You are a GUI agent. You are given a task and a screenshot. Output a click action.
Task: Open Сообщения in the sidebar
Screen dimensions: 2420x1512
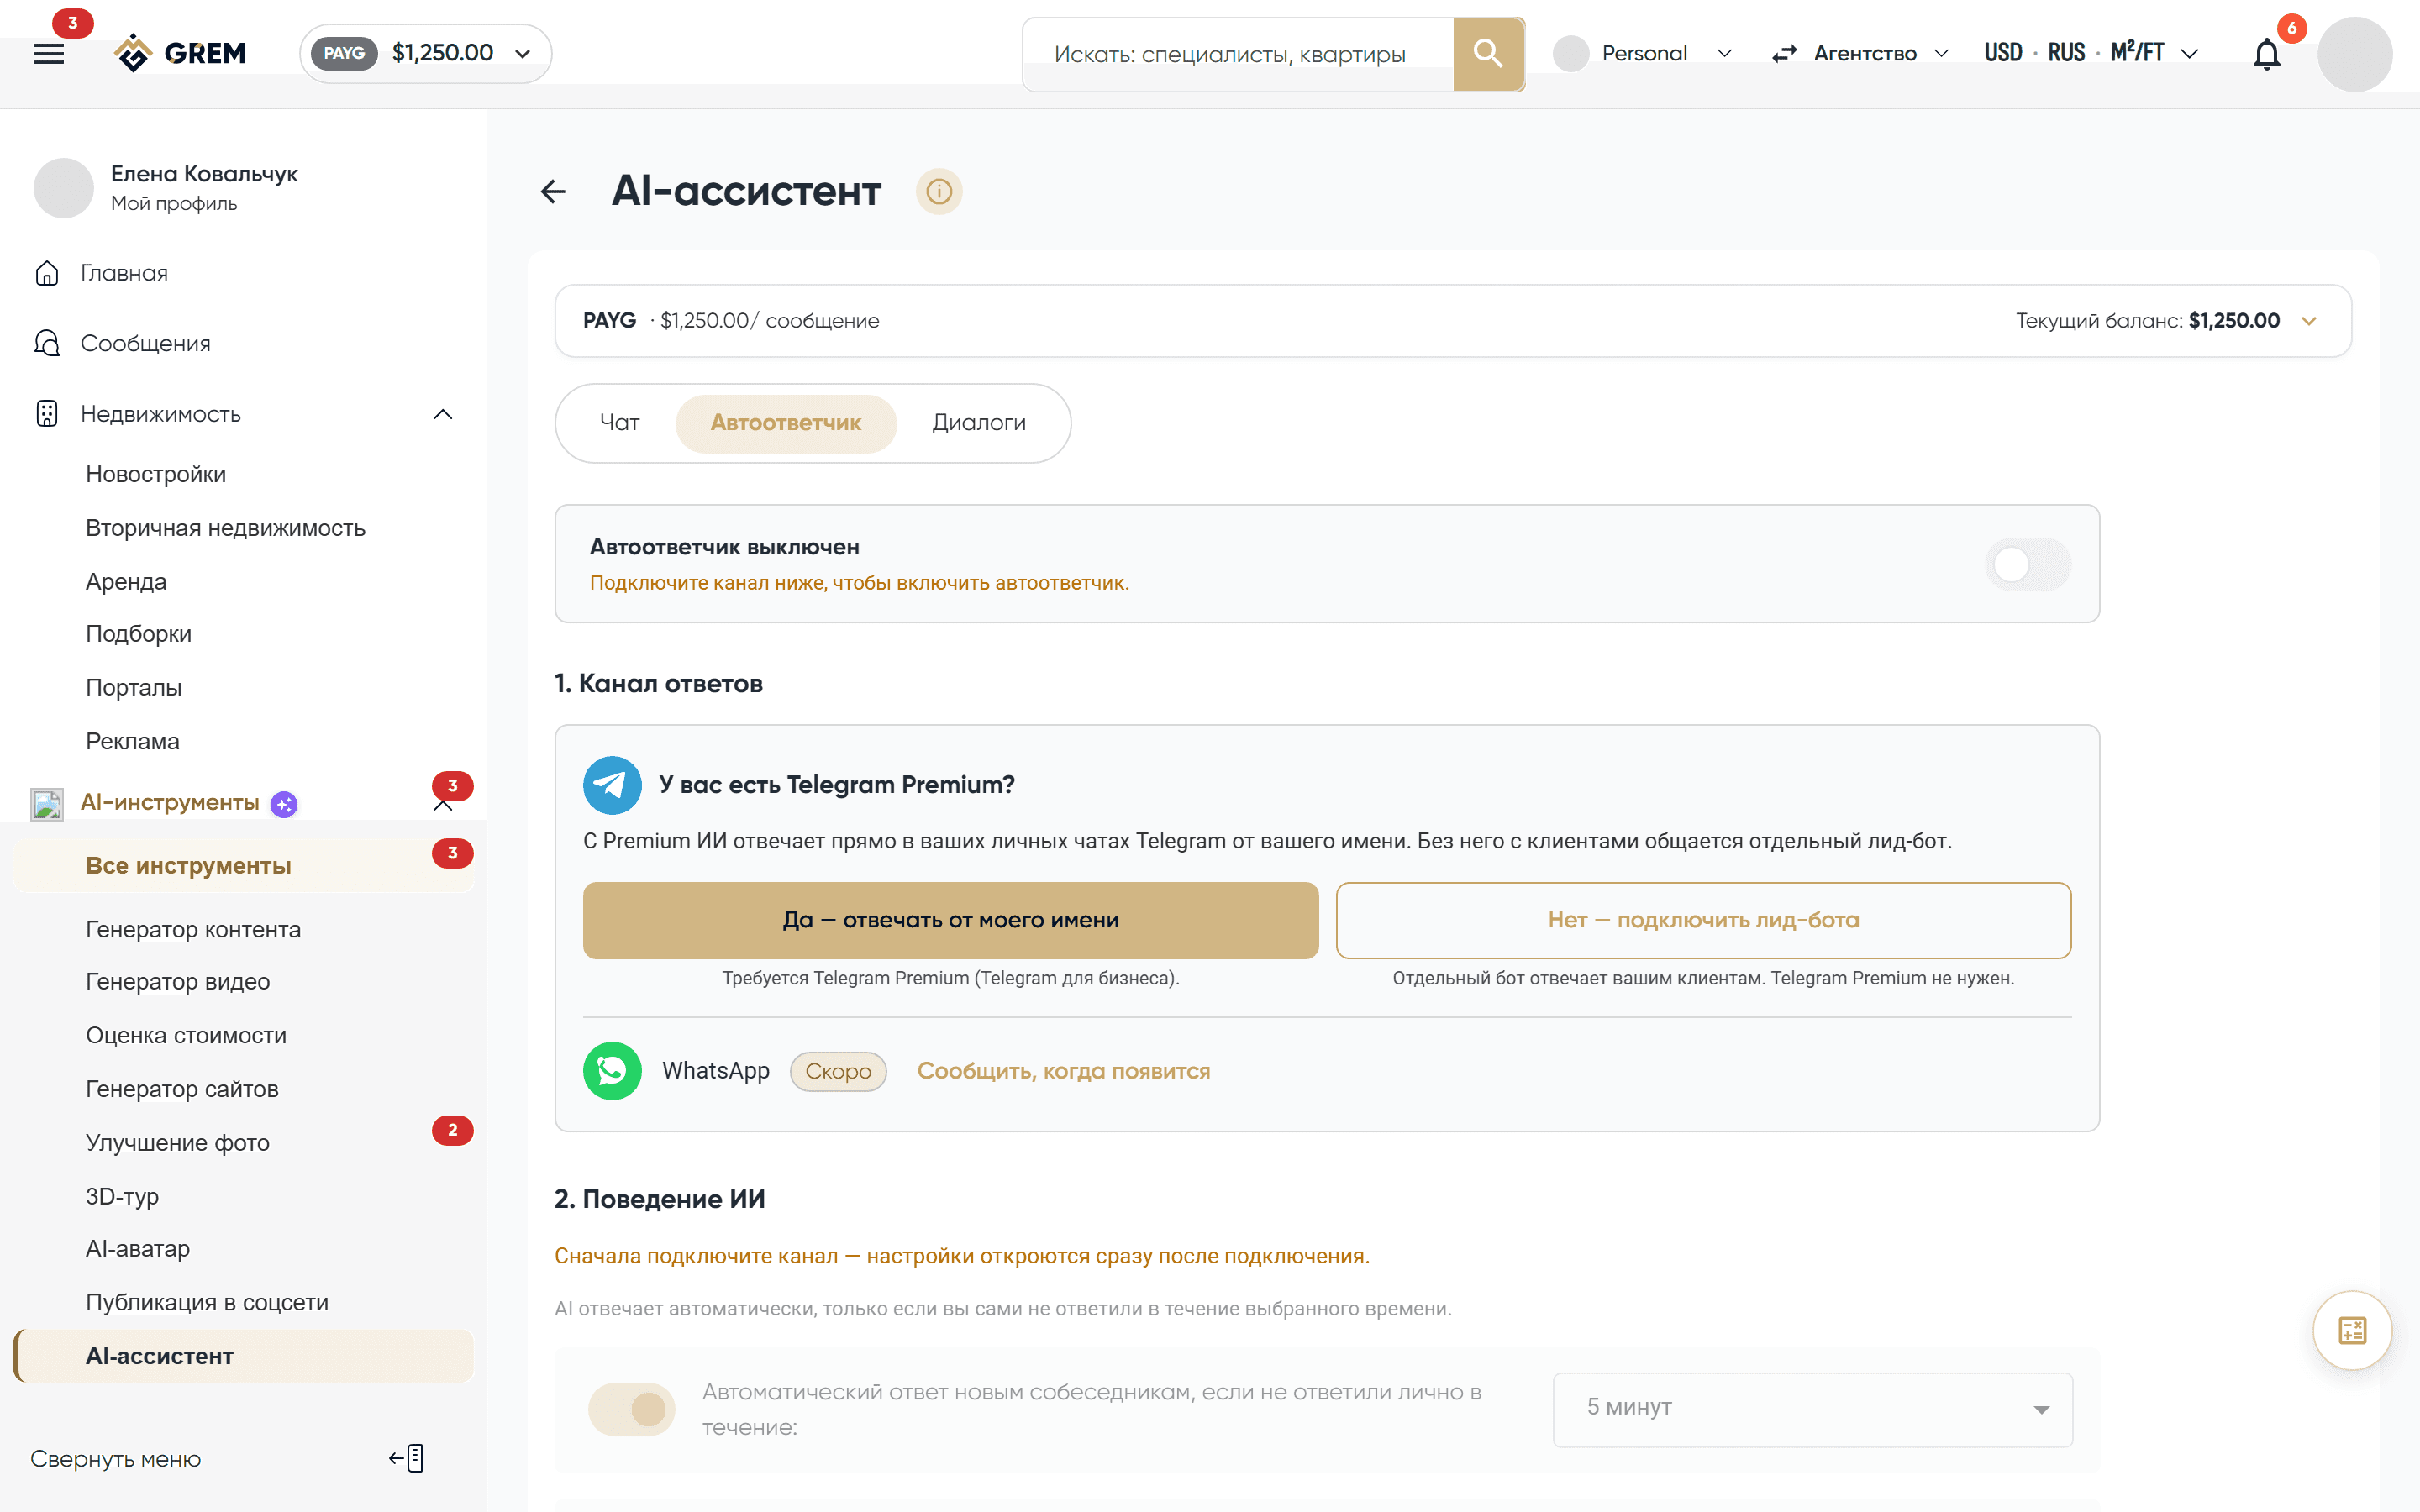pos(145,343)
